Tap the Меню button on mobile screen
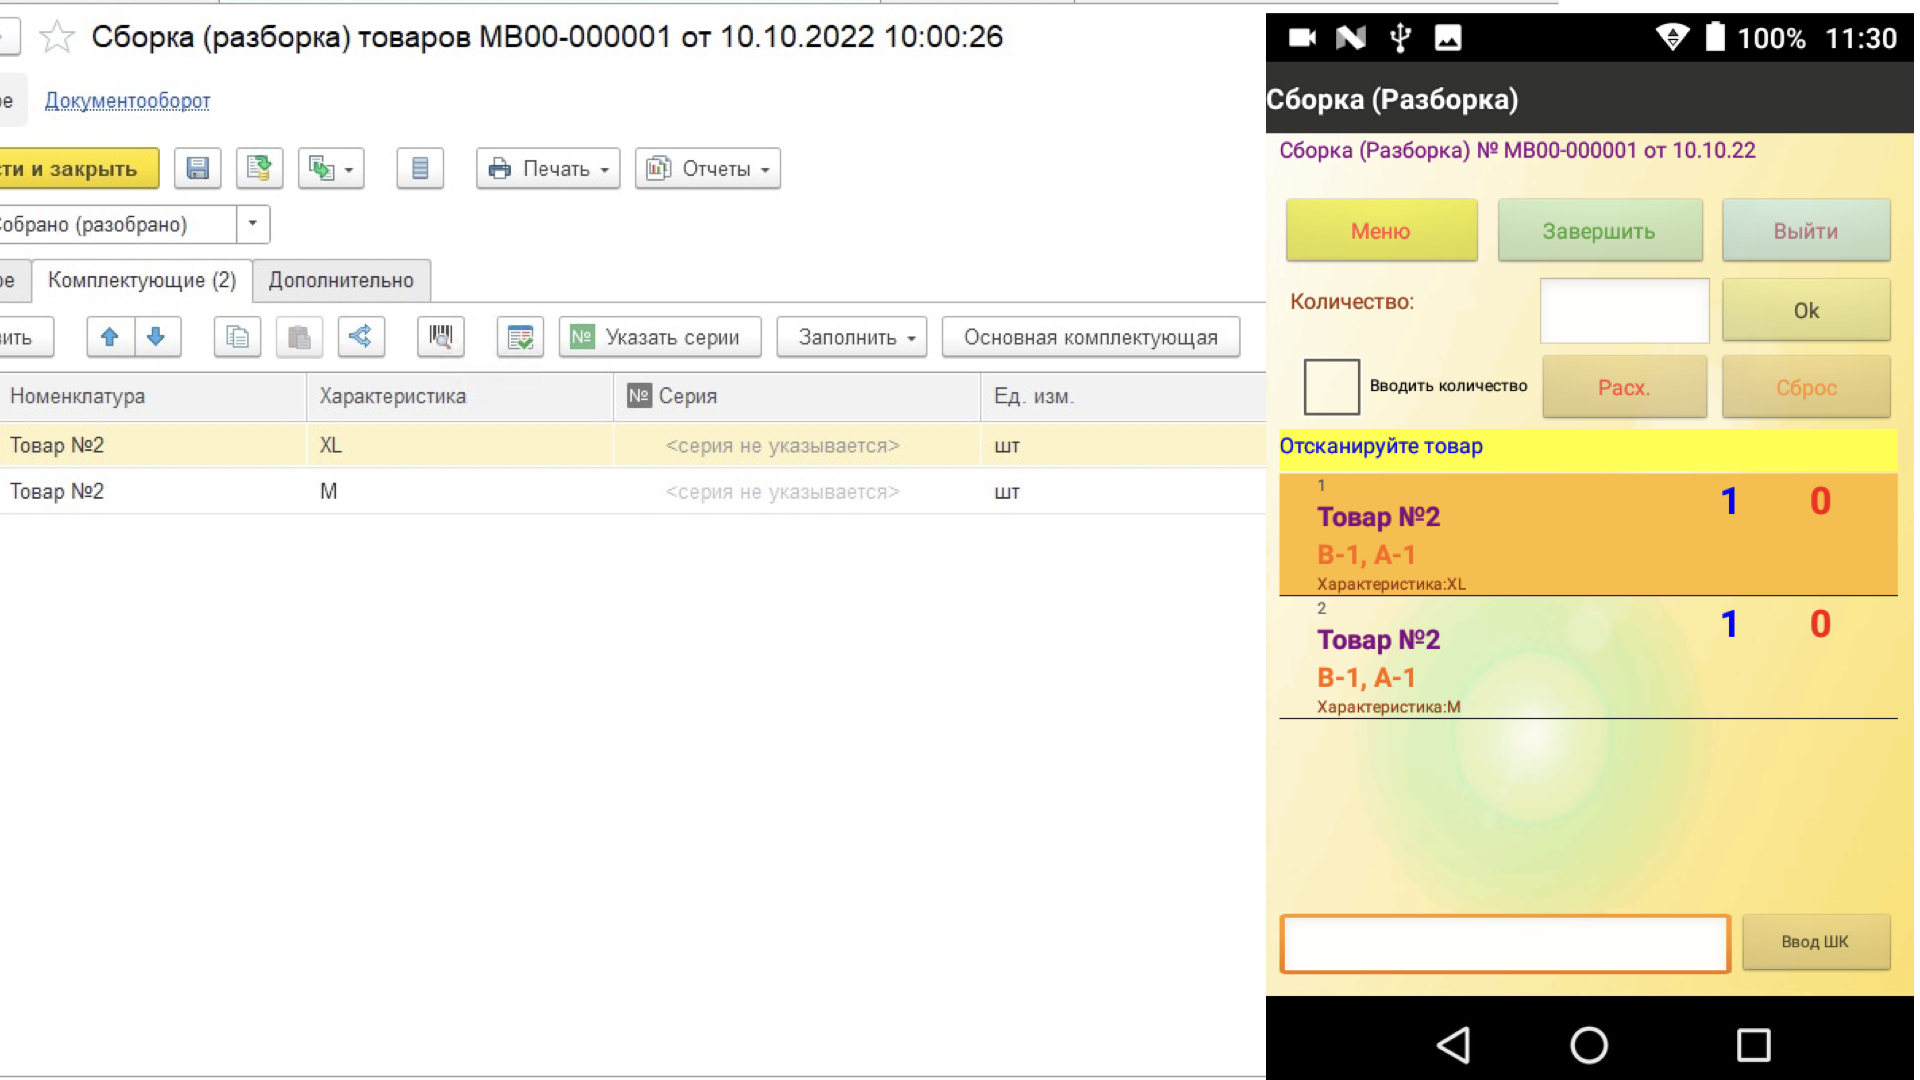 pos(1381,231)
